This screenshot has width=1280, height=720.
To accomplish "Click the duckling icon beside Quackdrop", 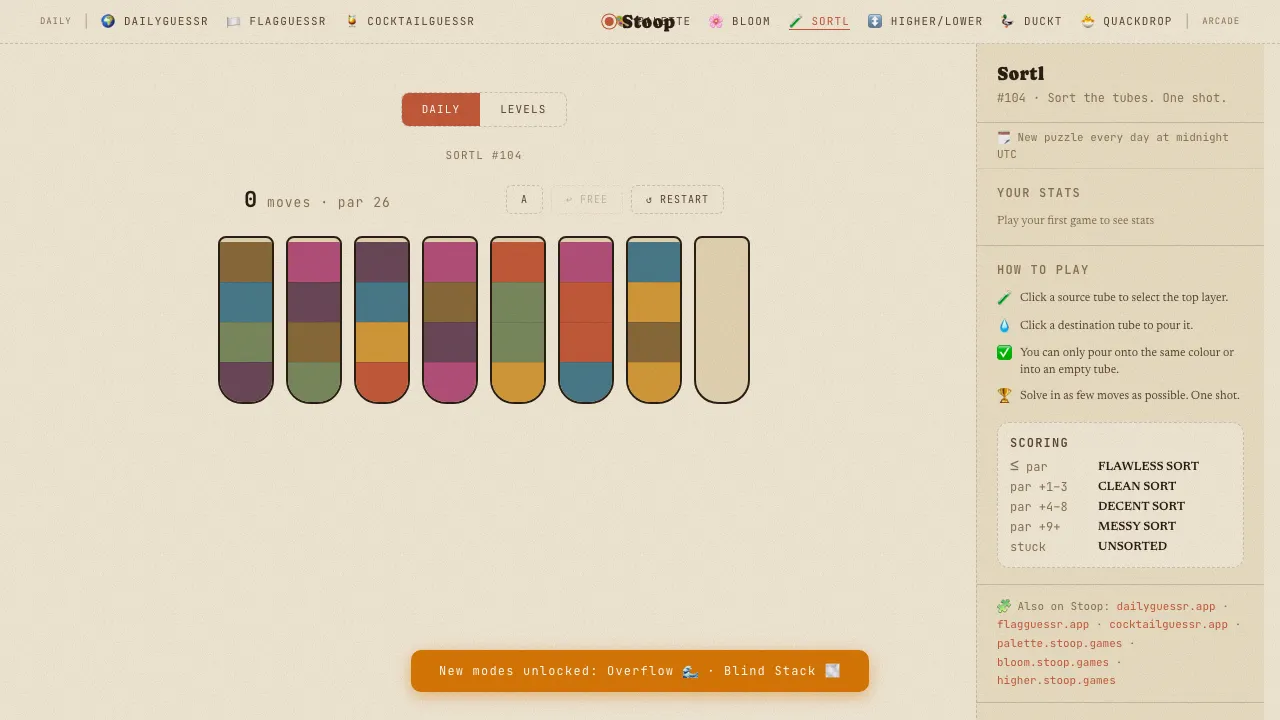I will 1088,21.
